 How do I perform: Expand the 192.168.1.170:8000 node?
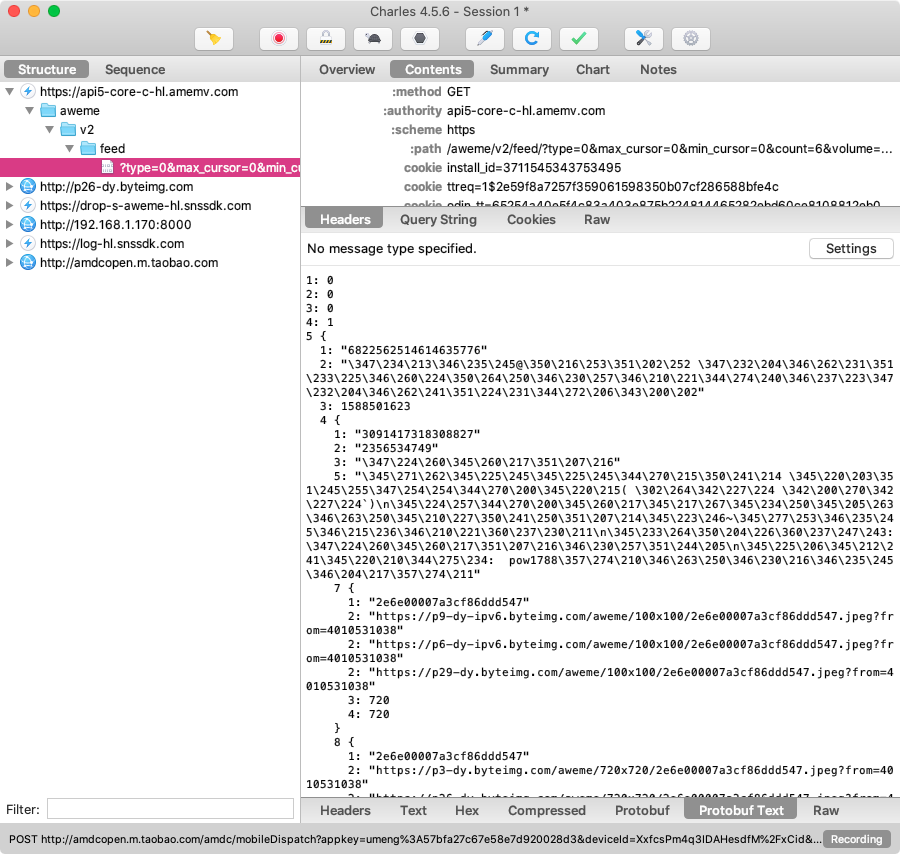pyautogui.click(x=9, y=224)
